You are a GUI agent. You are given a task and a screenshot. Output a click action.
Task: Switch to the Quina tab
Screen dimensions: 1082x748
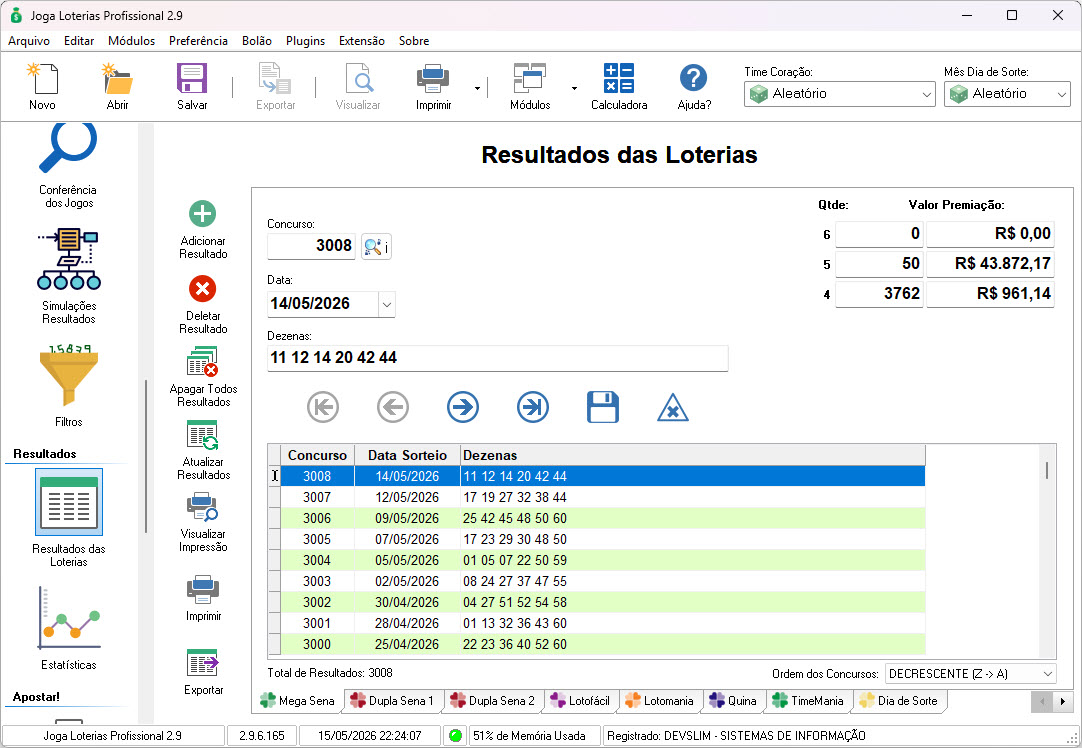click(x=734, y=700)
